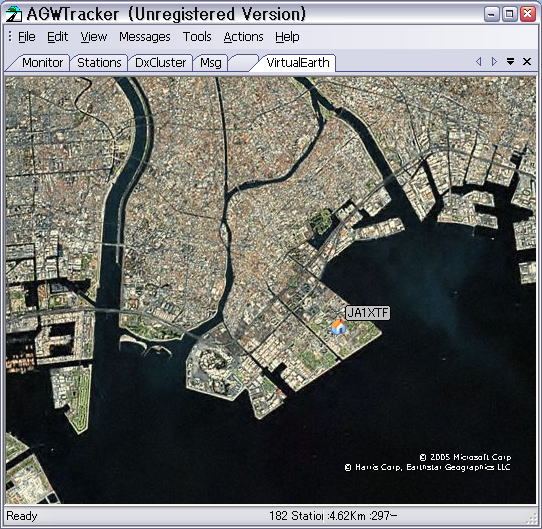Switch to the Msg tab
The image size is (542, 529).
click(211, 63)
